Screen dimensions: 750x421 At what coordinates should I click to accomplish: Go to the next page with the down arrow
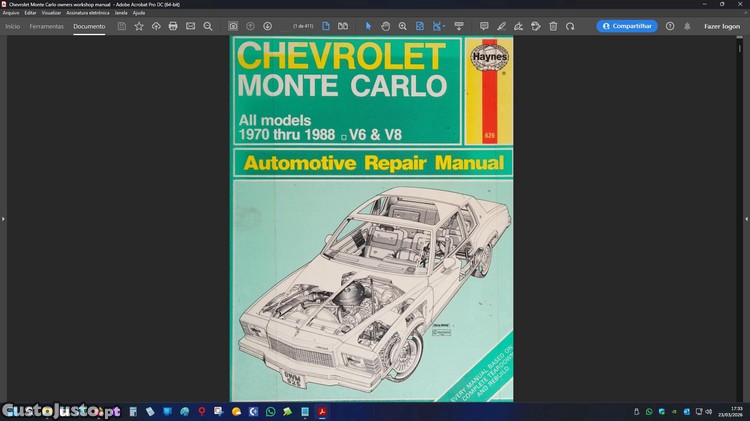(267, 26)
